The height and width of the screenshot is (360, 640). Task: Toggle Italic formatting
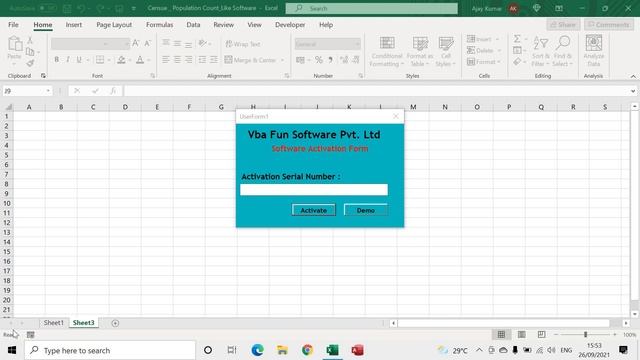pos(68,60)
